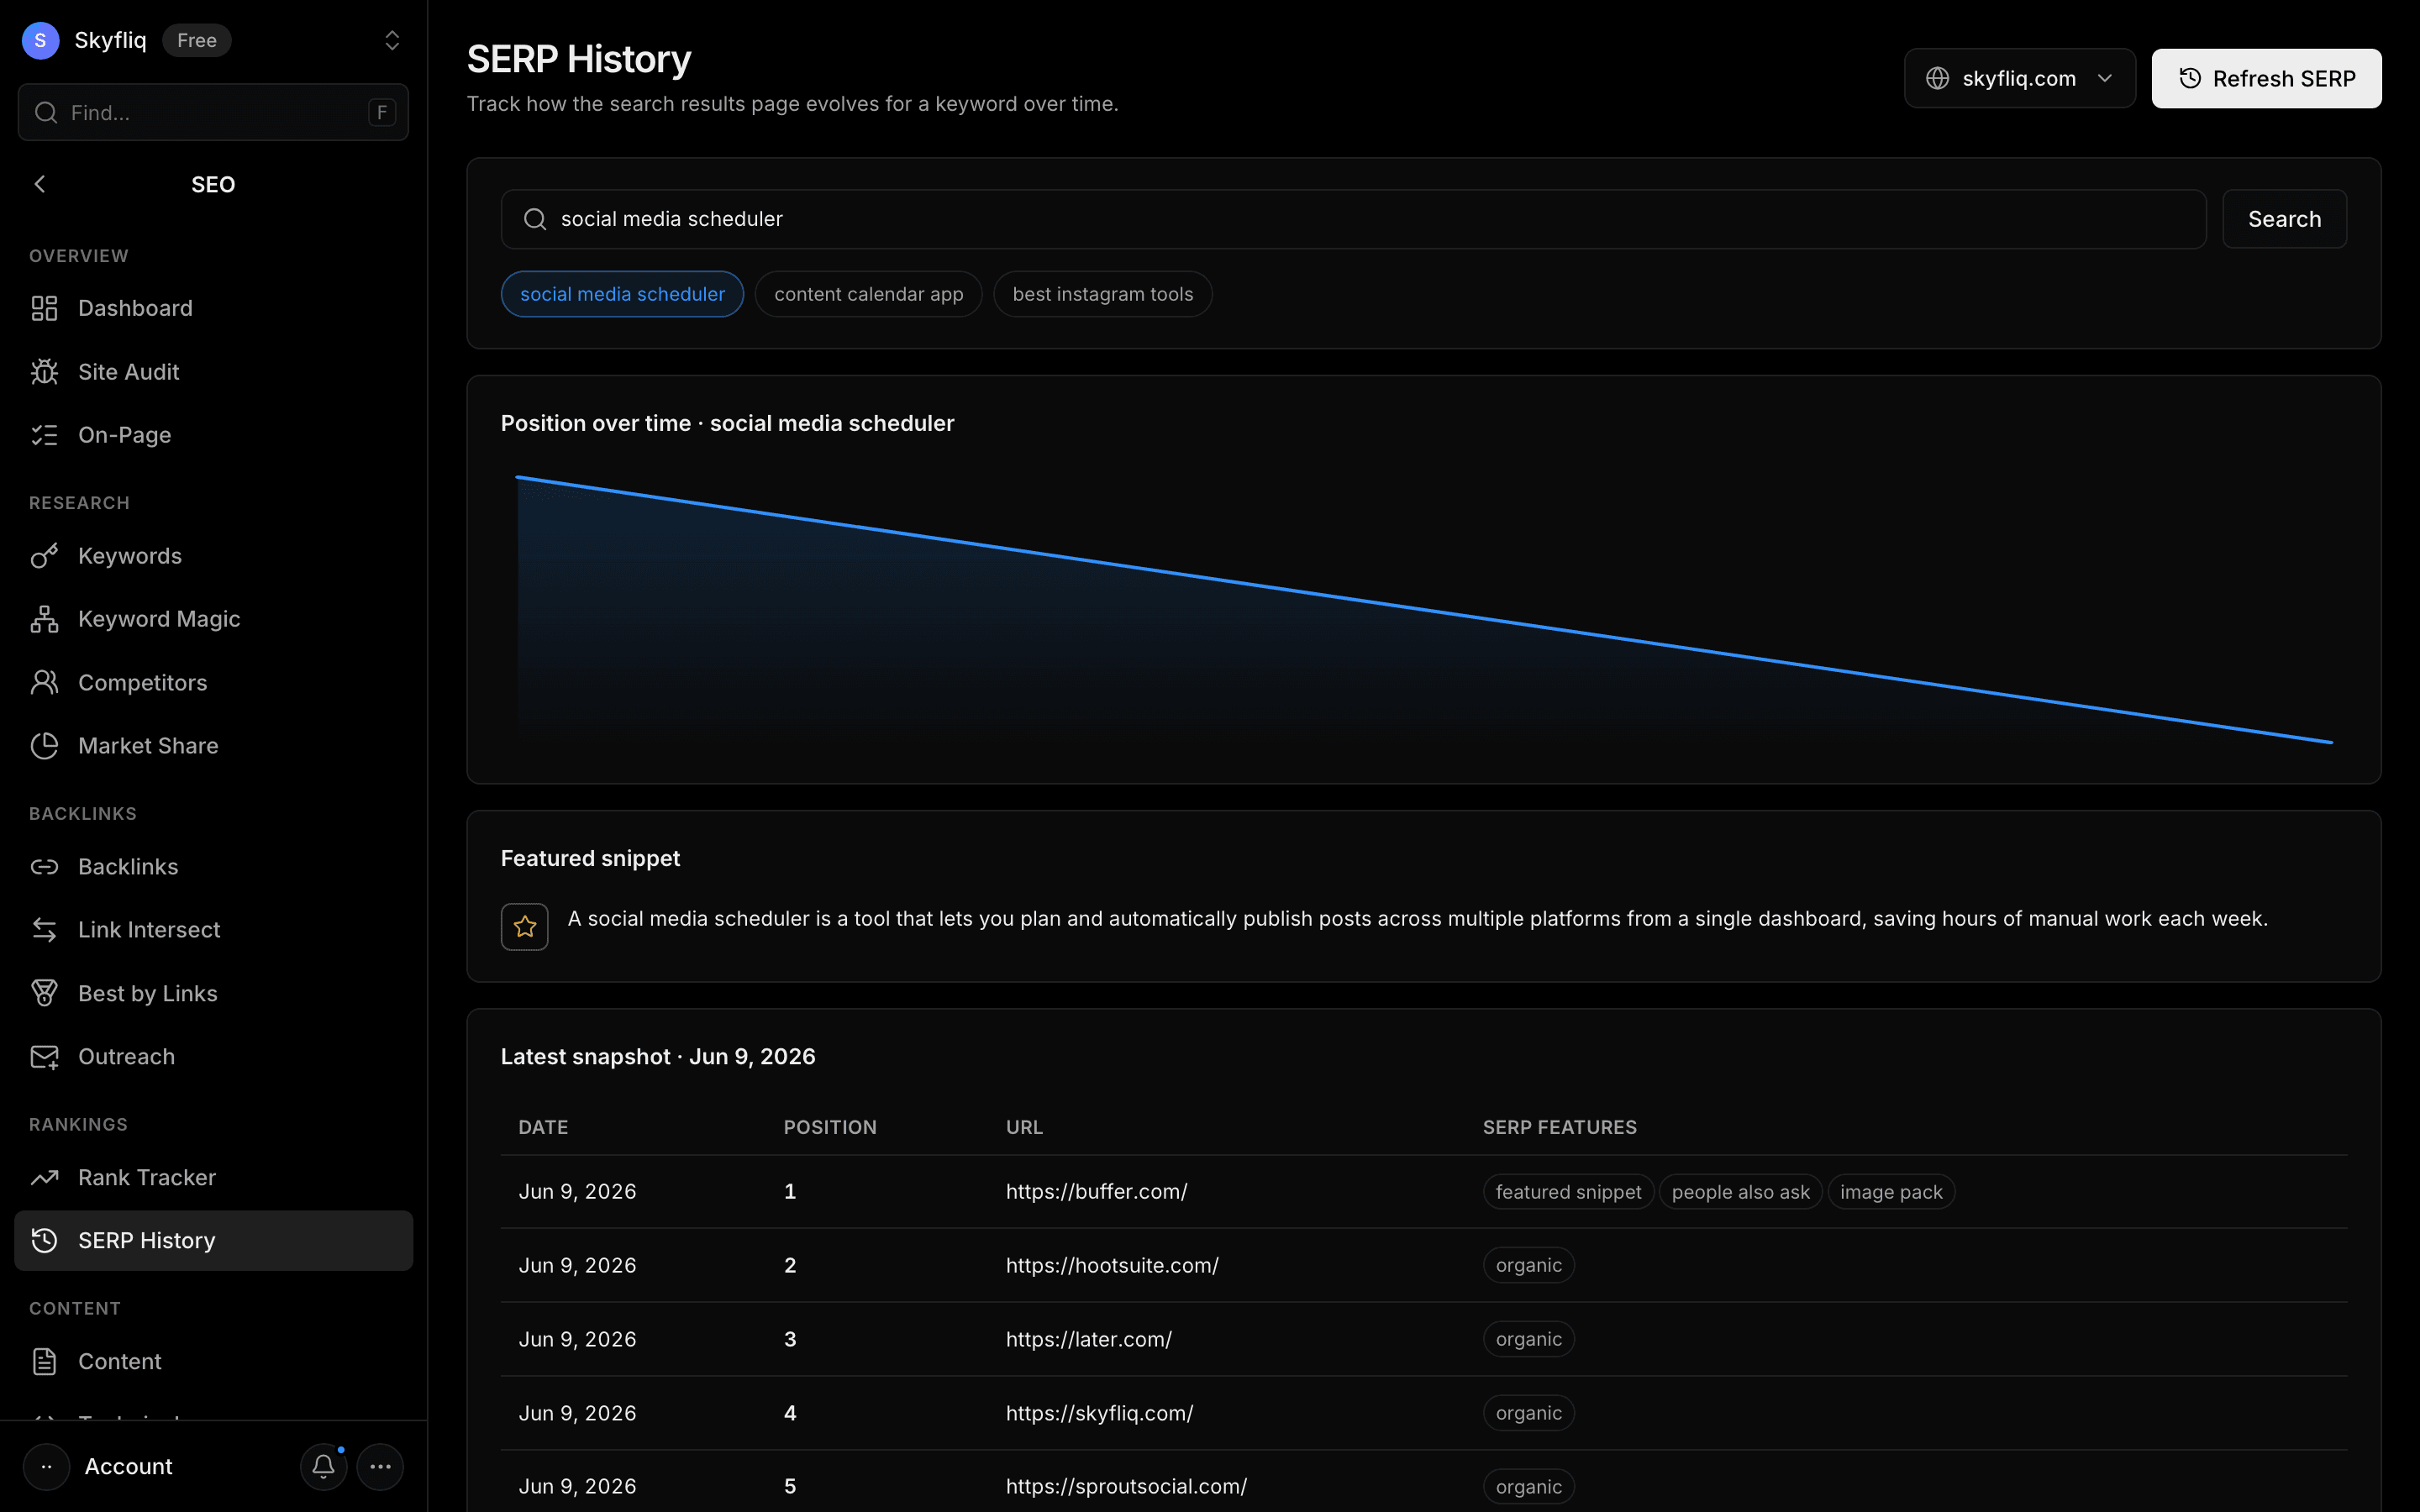2420x1512 pixels.
Task: Open the Account menu
Action: 128,1467
